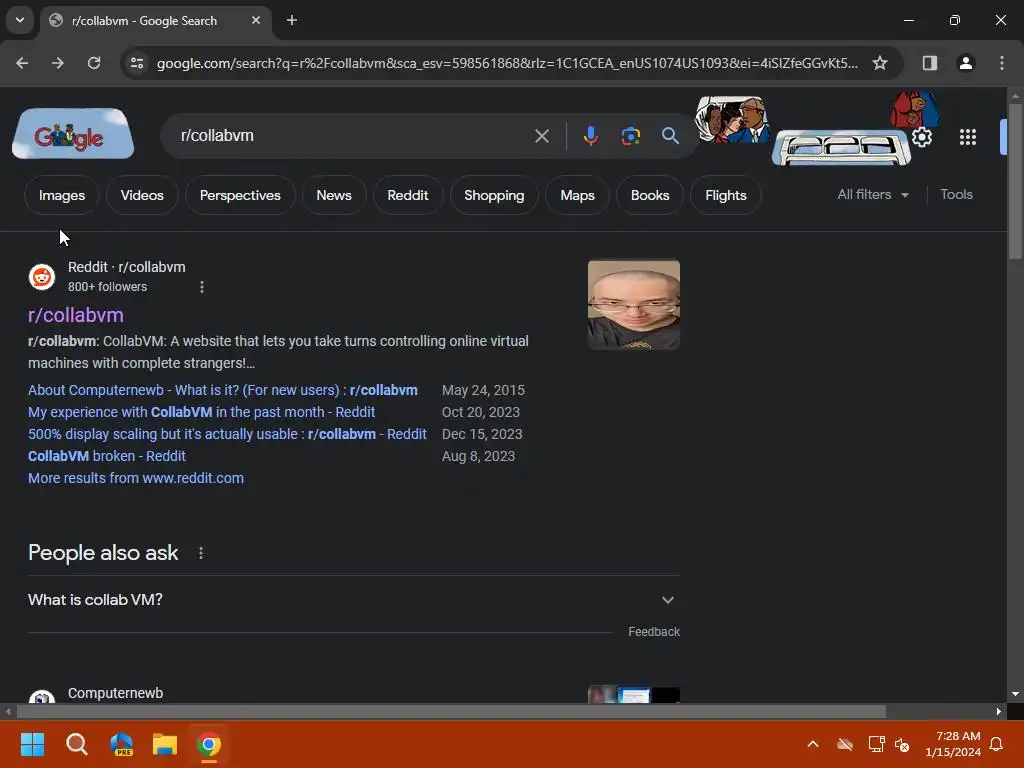1024x768 pixels.
Task: Close the r/collabvm Google Search tab
Action: tap(256, 20)
